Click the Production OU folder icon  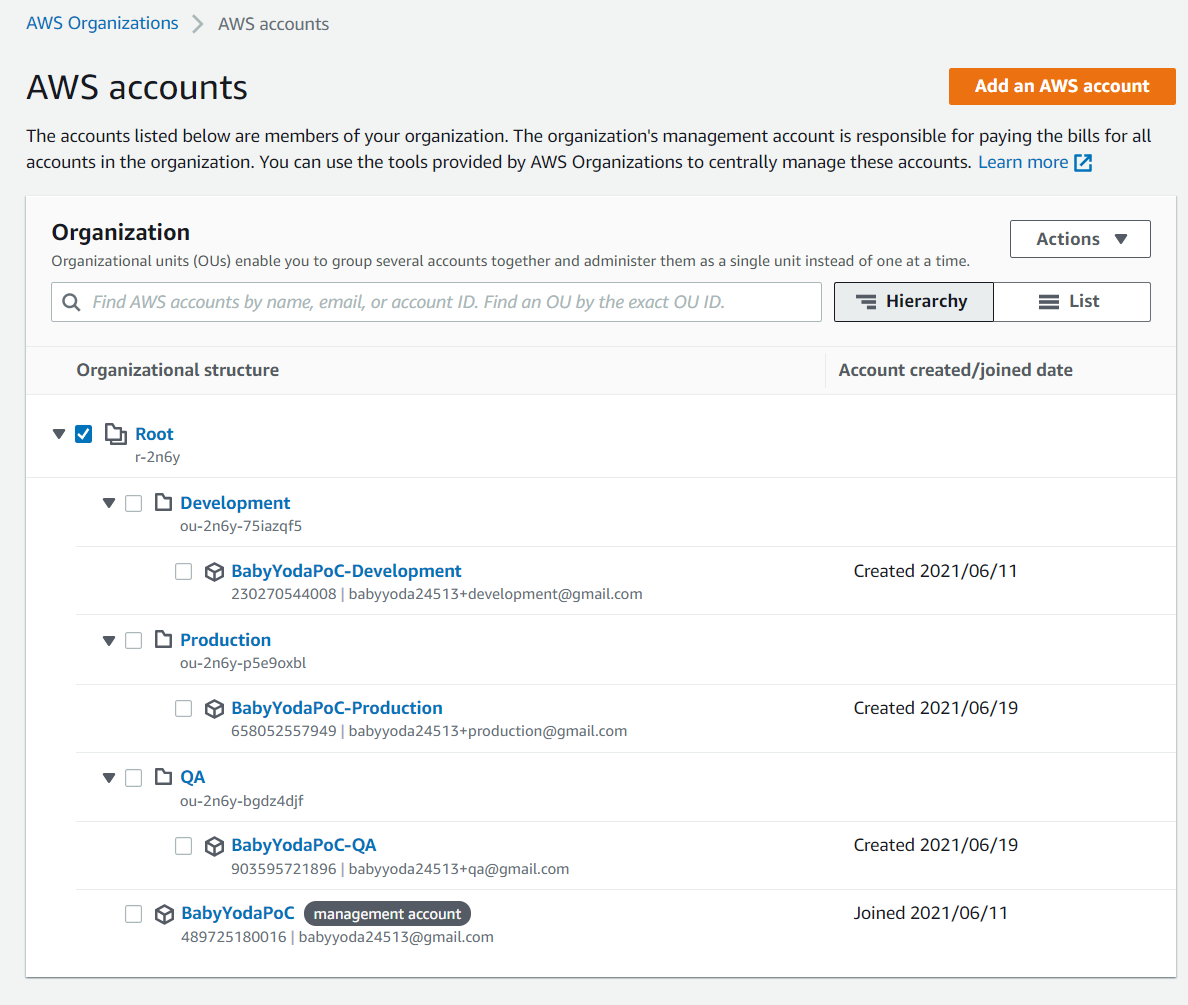click(163, 639)
